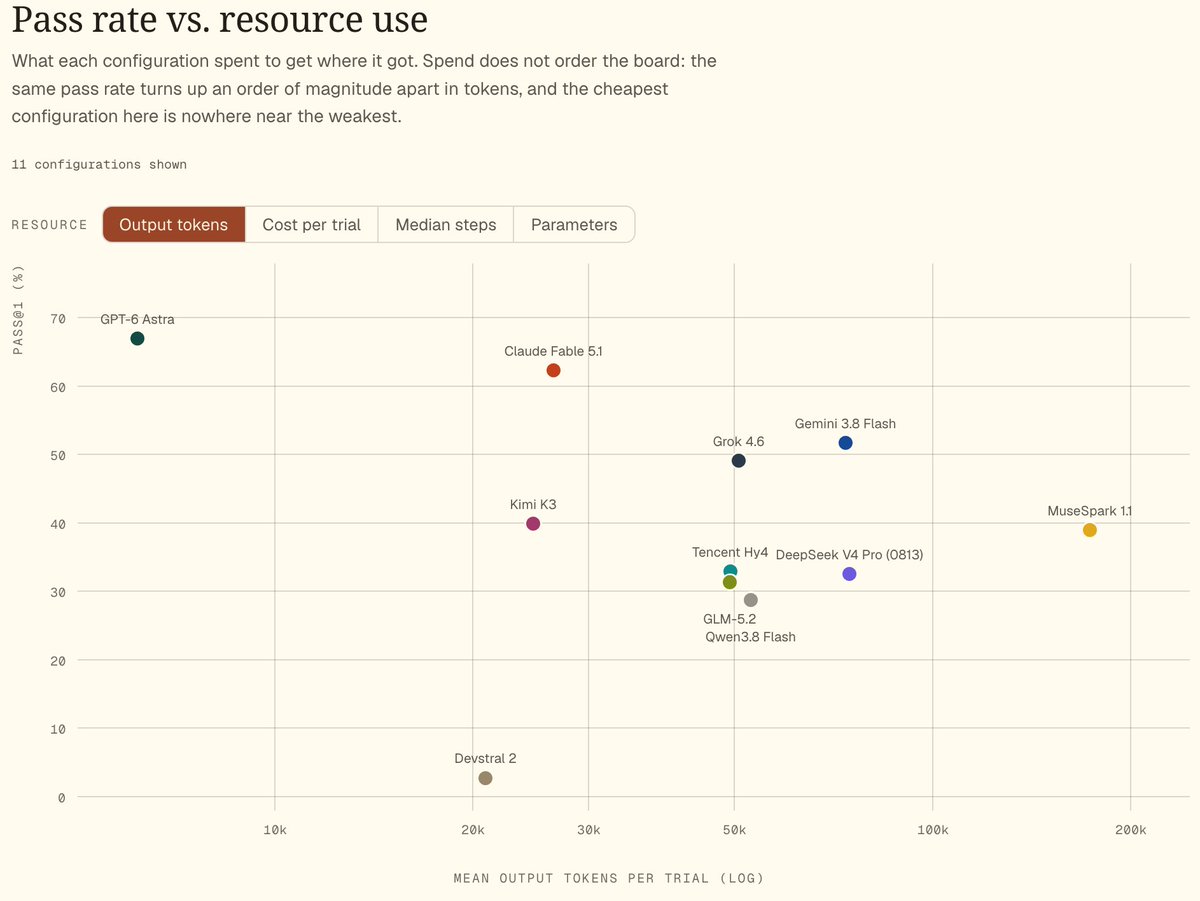The width and height of the screenshot is (1200, 901).
Task: Click the 'MuseSpark 1.1' label
Action: point(1090,510)
